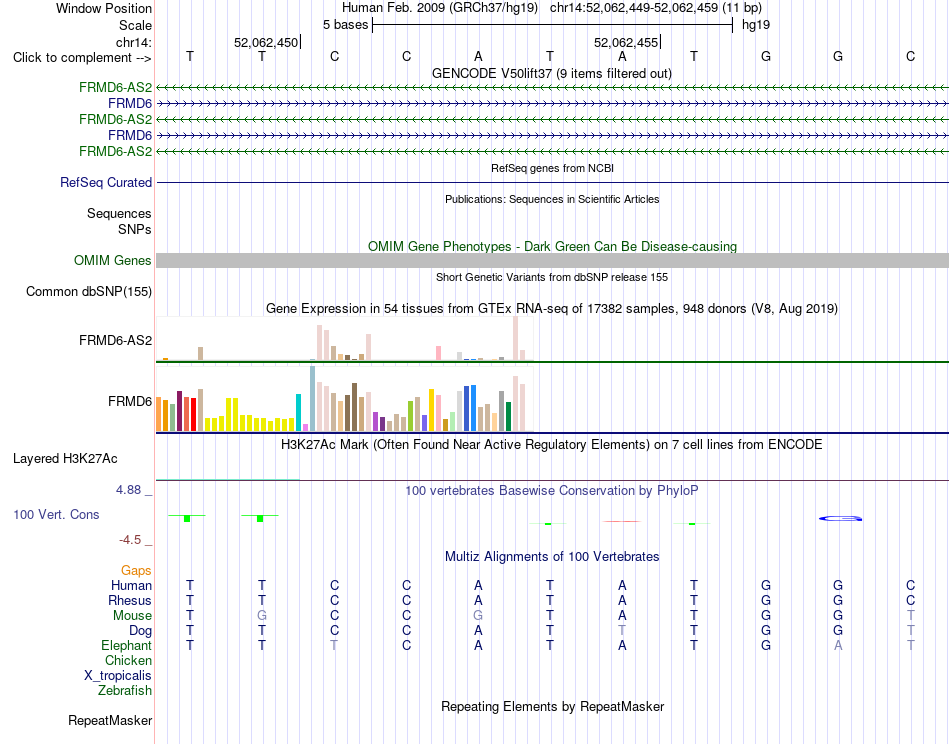Open H3K27Ac Mark track title
Screen dimensions: 950x744
pos(551,445)
